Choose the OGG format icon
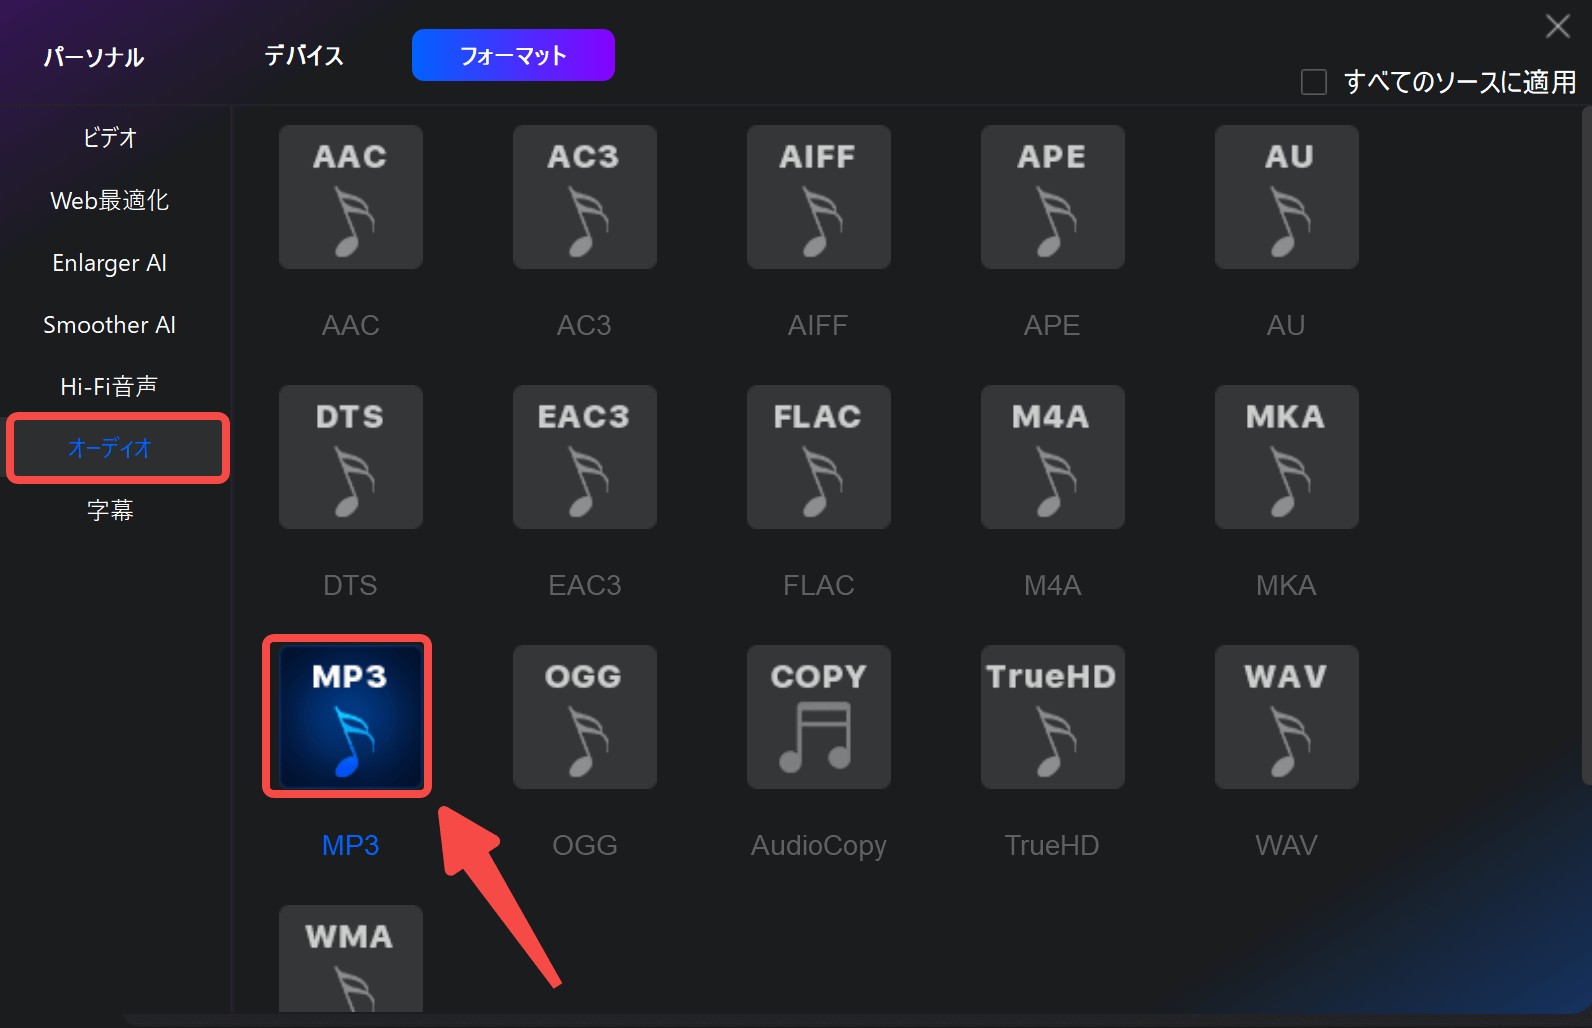 point(584,717)
